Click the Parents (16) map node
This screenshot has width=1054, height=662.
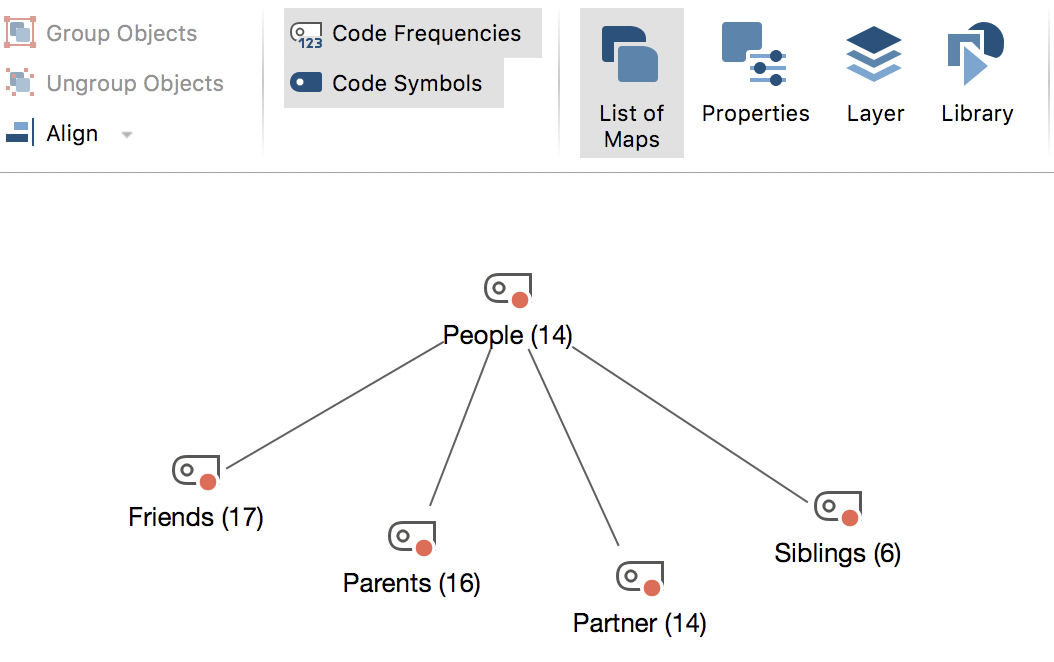(x=413, y=582)
